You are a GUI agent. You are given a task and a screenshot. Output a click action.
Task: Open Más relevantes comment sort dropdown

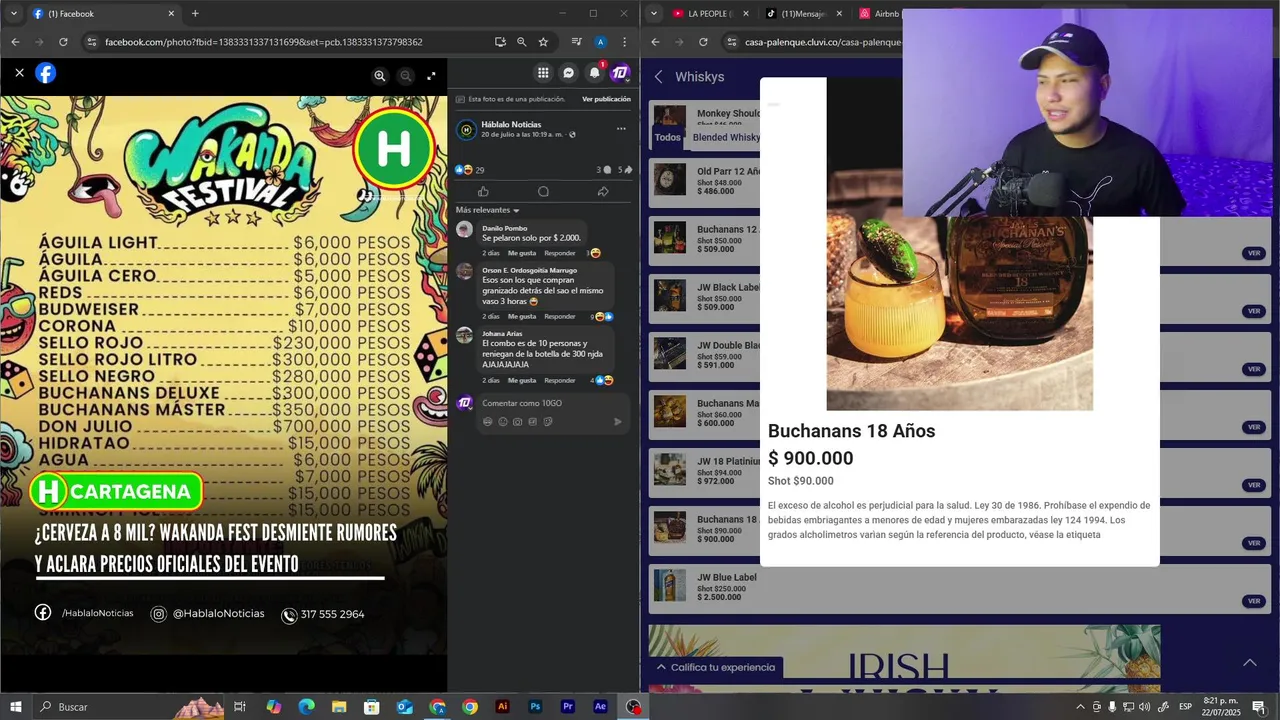click(x=488, y=210)
